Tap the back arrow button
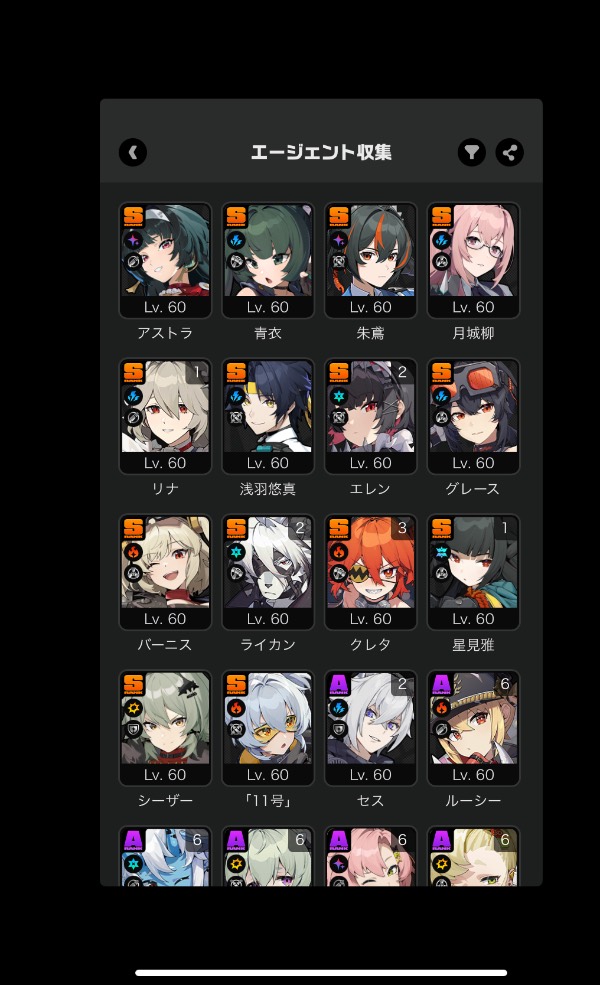 (133, 152)
